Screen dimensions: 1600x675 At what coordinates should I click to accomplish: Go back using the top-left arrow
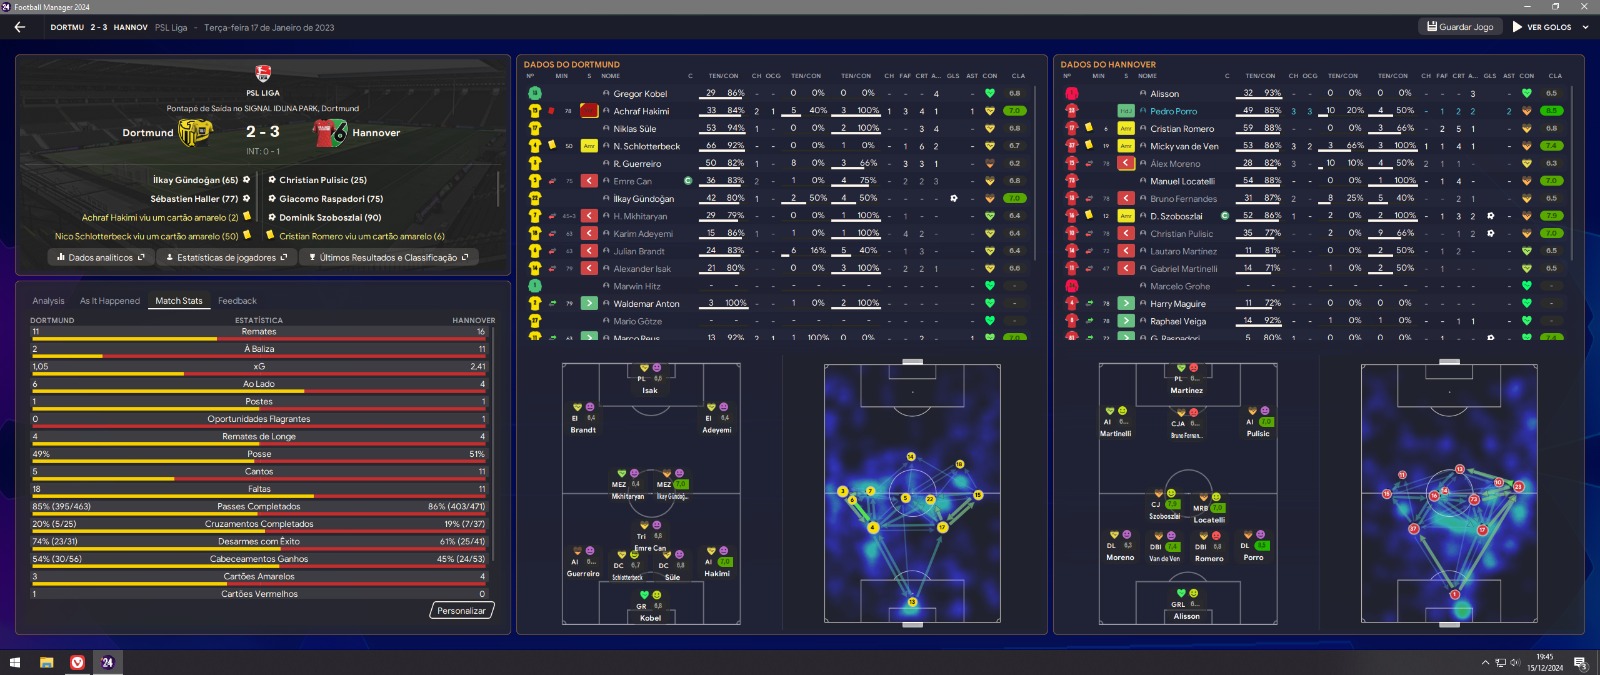(19, 27)
